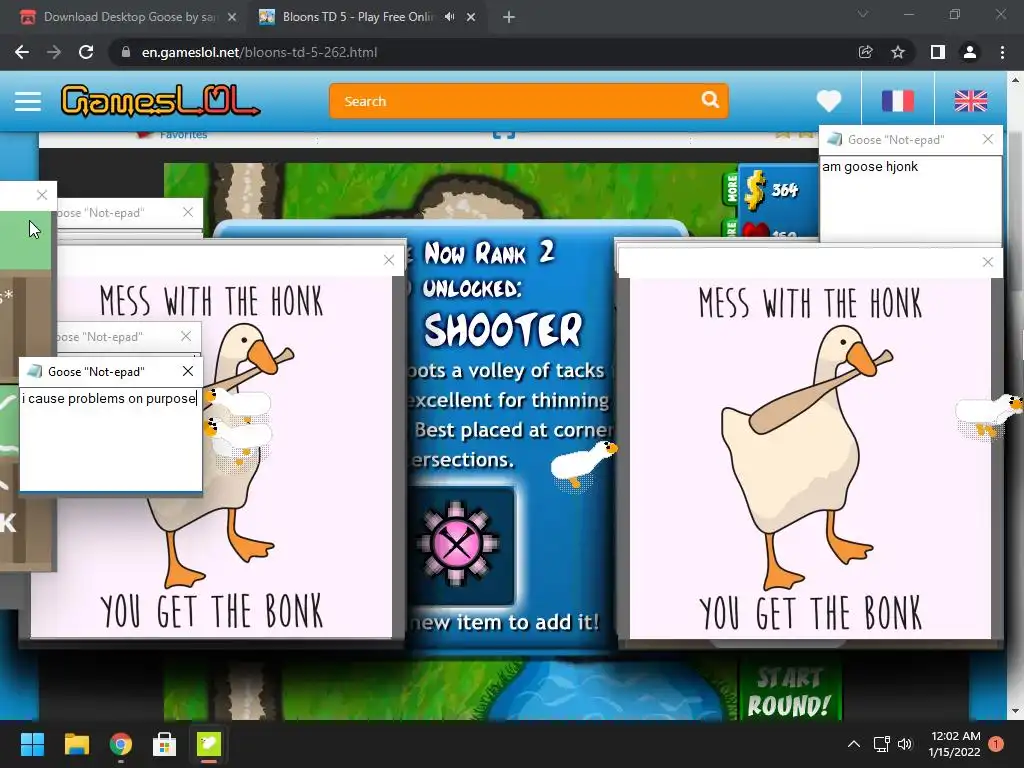This screenshot has height=768, width=1024.
Task: Click the Start Round button
Action: tap(789, 692)
